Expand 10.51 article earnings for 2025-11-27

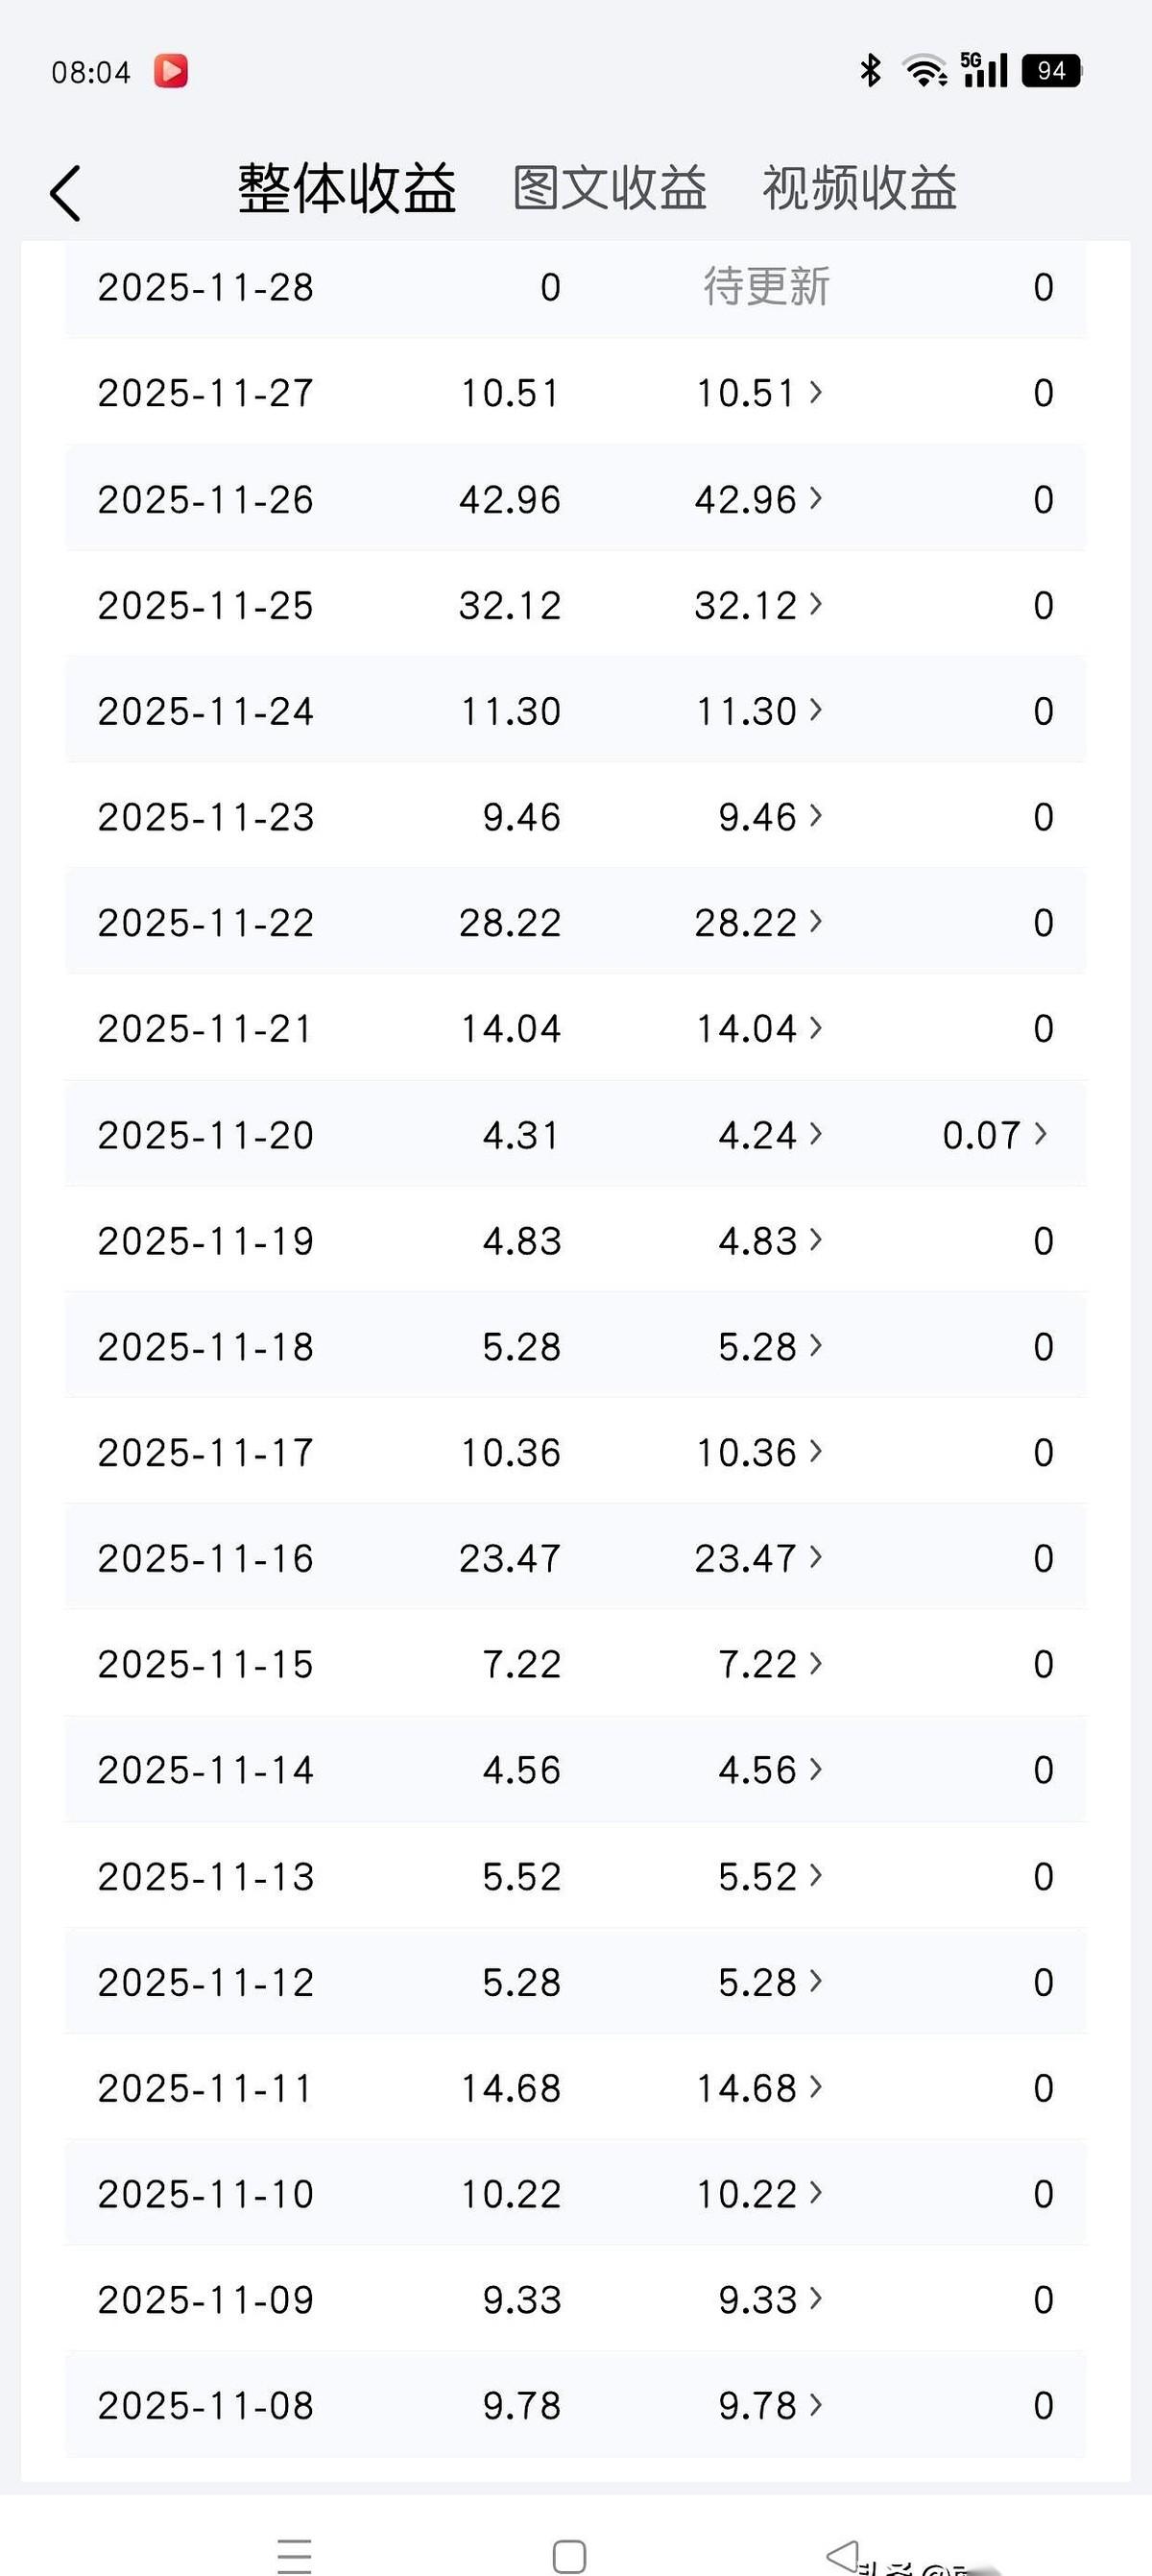pyautogui.click(x=759, y=393)
